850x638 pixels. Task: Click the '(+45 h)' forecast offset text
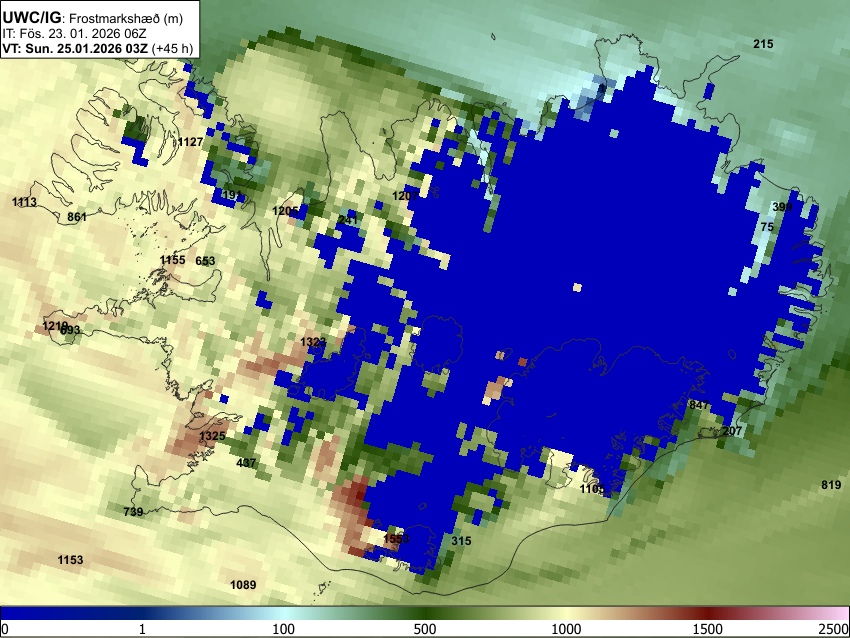[x=172, y=48]
